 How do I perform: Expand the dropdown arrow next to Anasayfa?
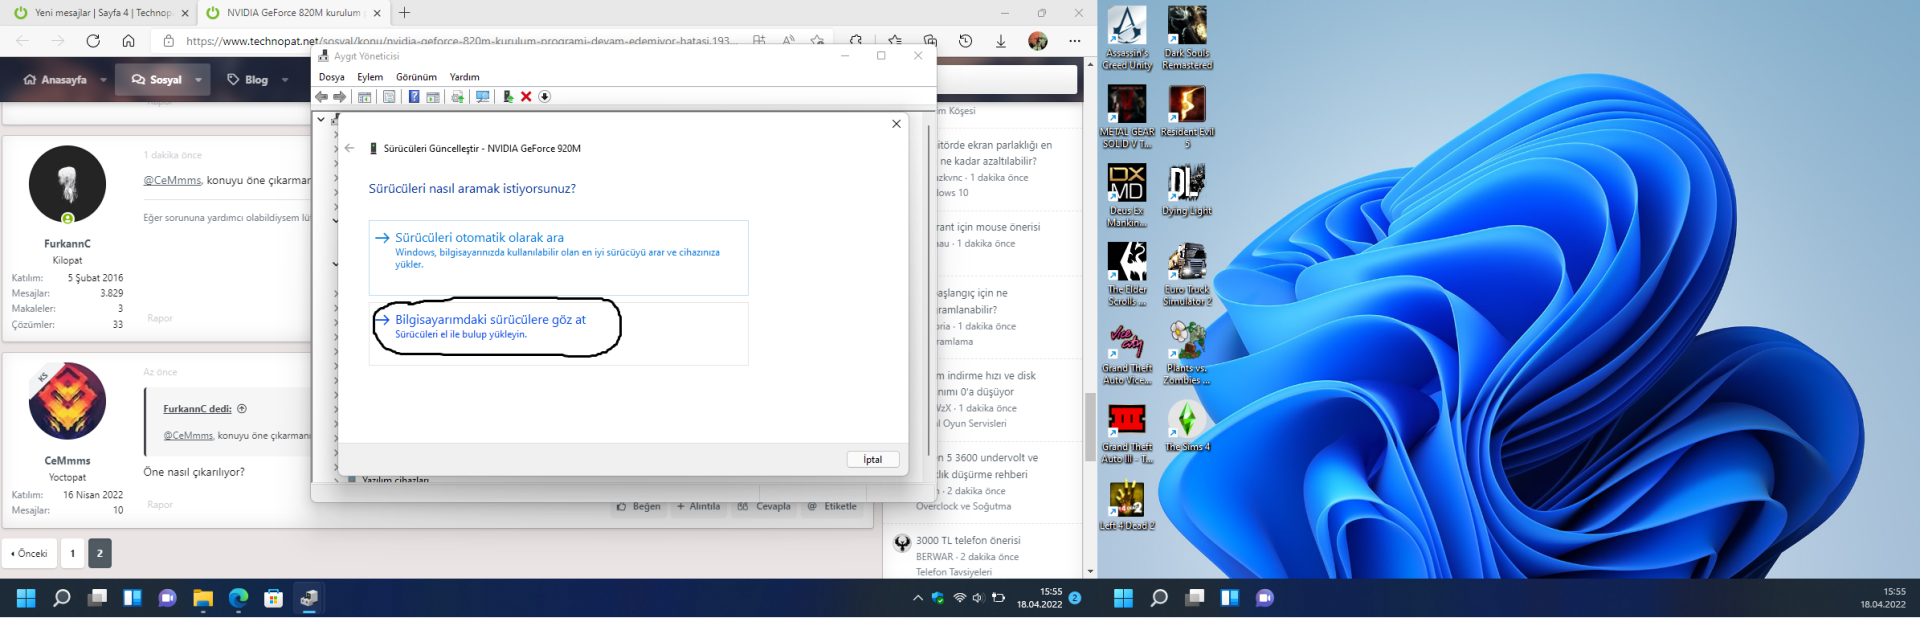pos(103,80)
